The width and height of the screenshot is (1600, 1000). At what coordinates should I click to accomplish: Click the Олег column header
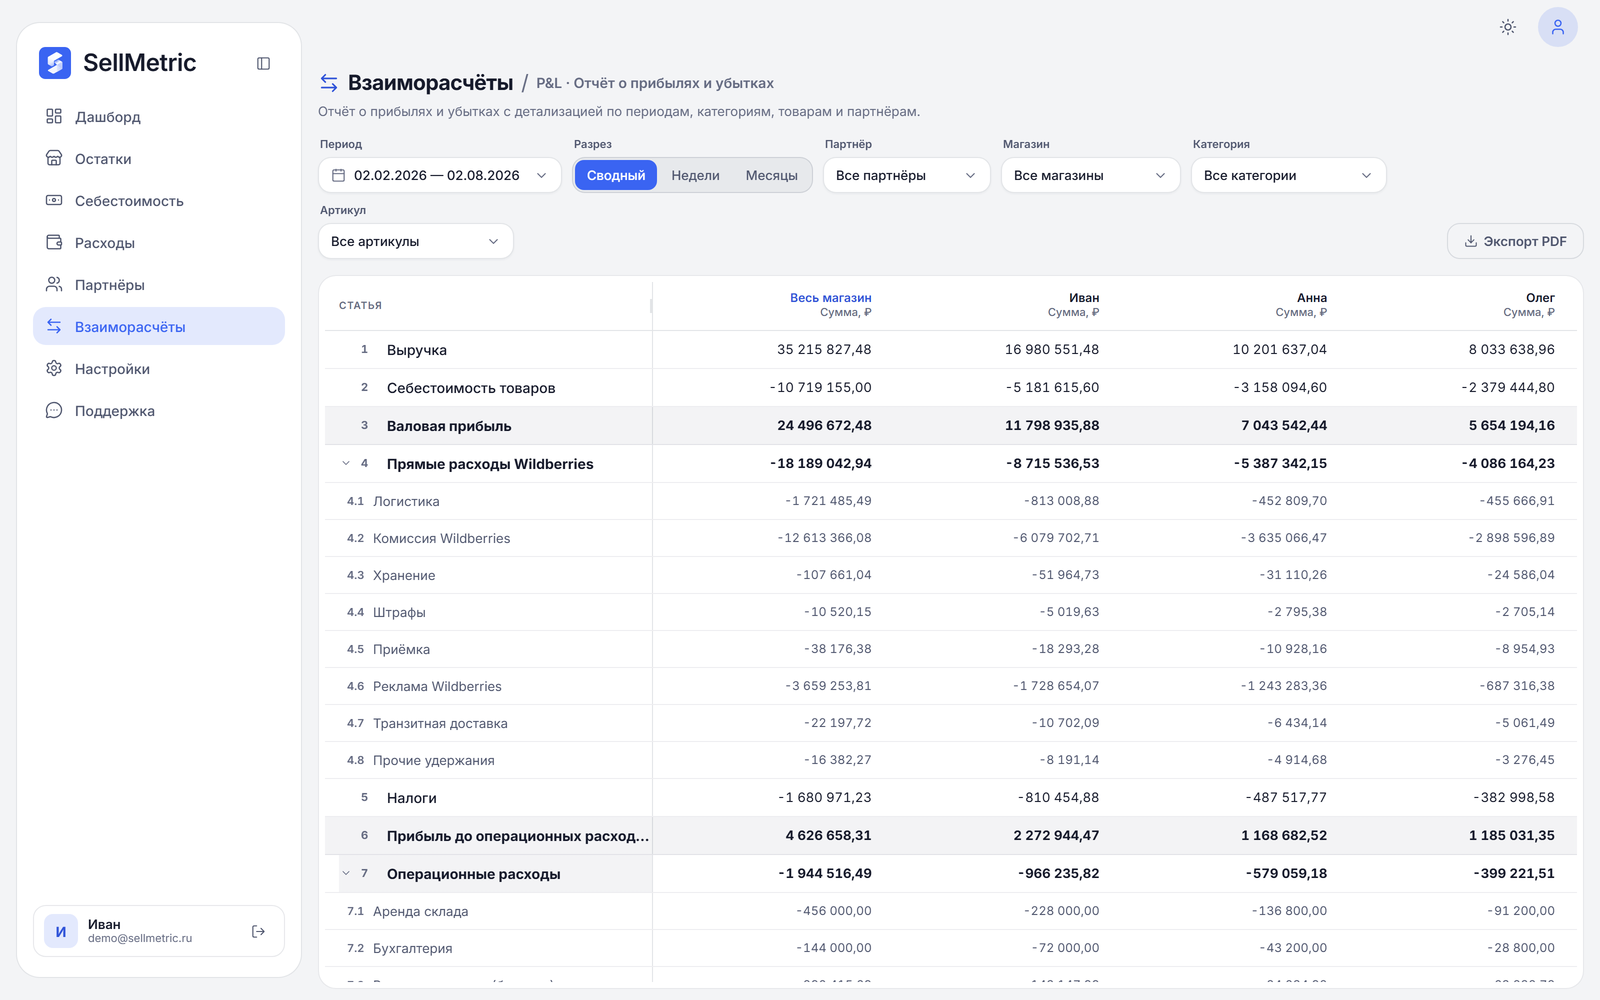1540,298
